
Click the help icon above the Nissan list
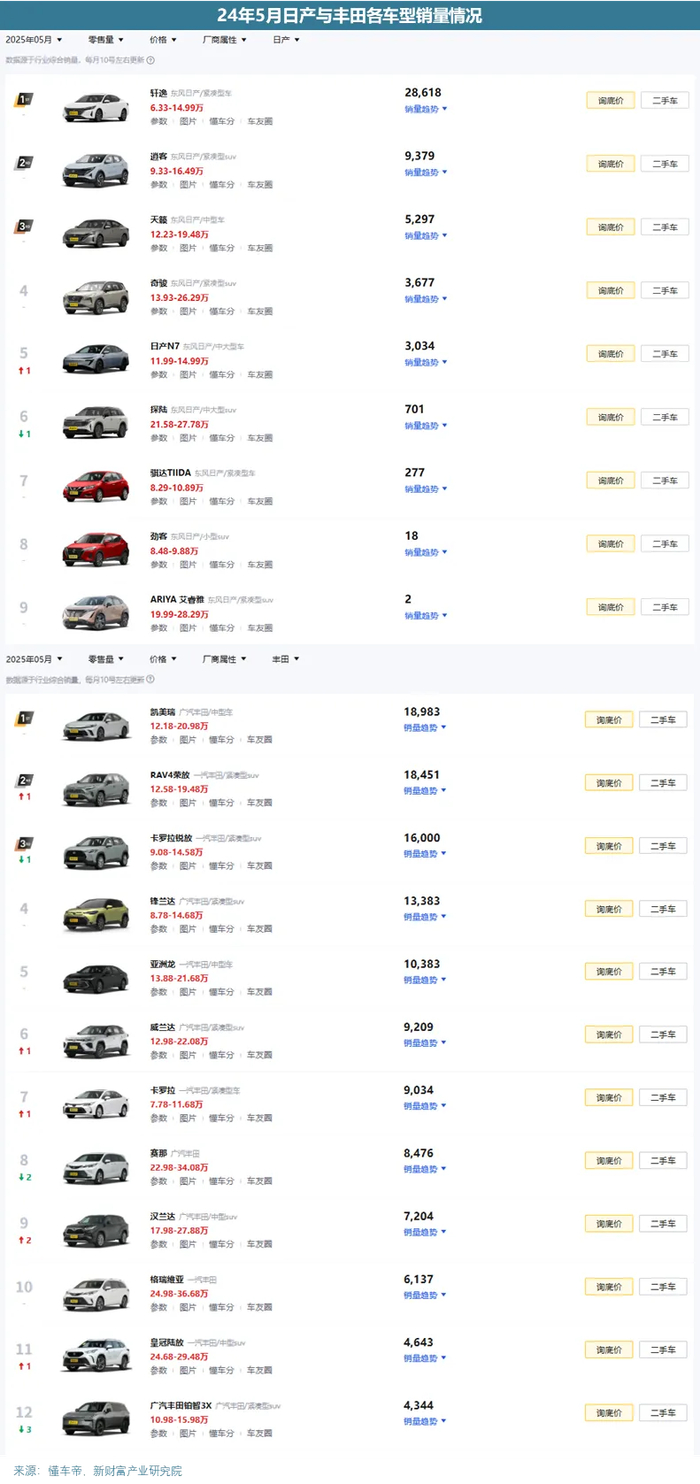click(x=151, y=61)
